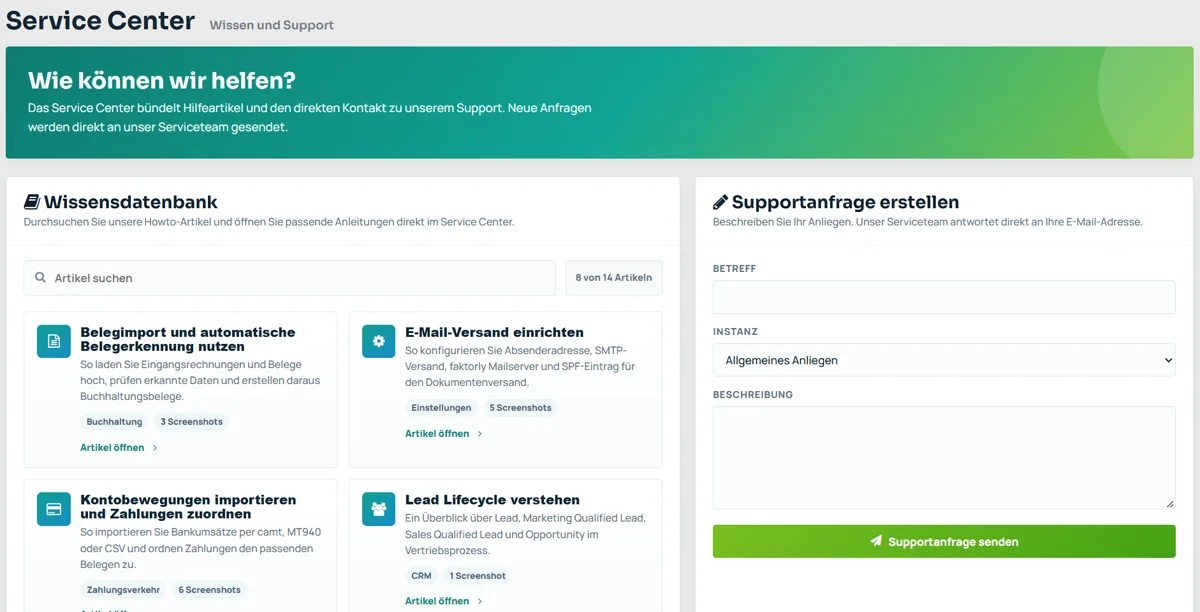This screenshot has width=1200, height=612.
Task: Click the document icon of Belegimport article
Action: 54,341
